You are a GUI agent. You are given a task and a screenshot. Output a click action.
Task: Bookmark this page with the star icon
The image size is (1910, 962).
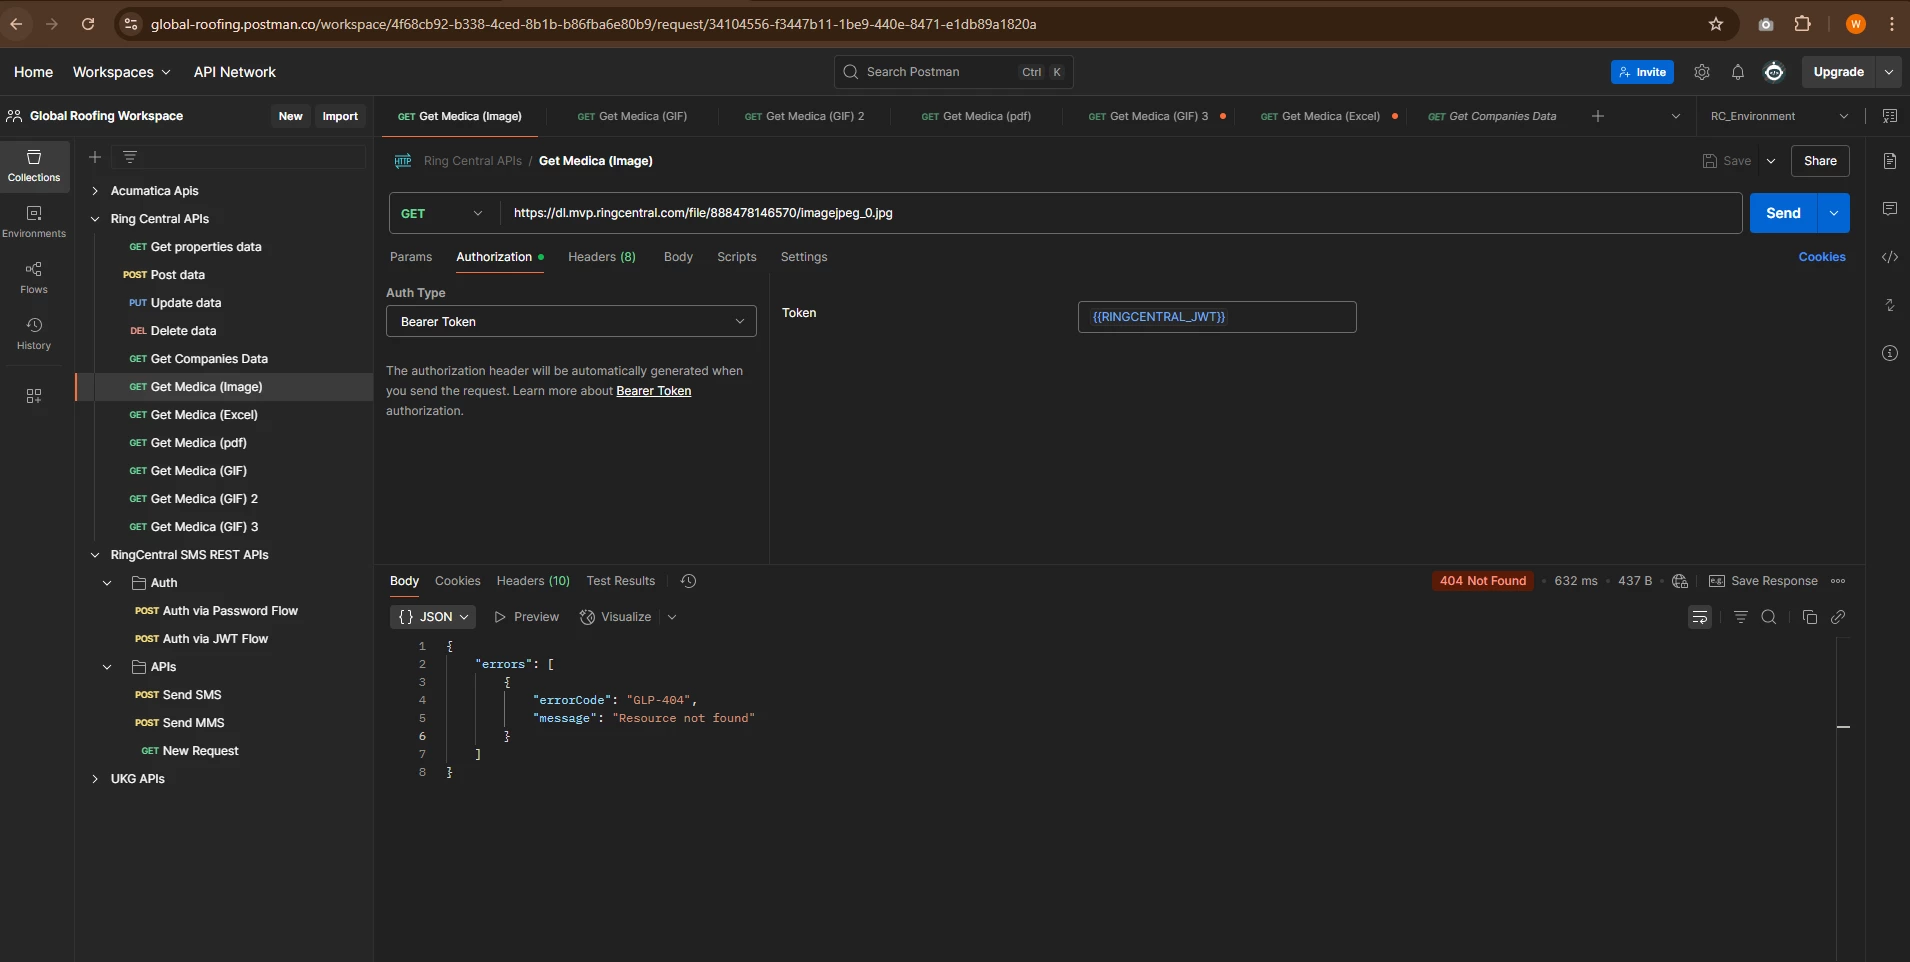(x=1716, y=24)
